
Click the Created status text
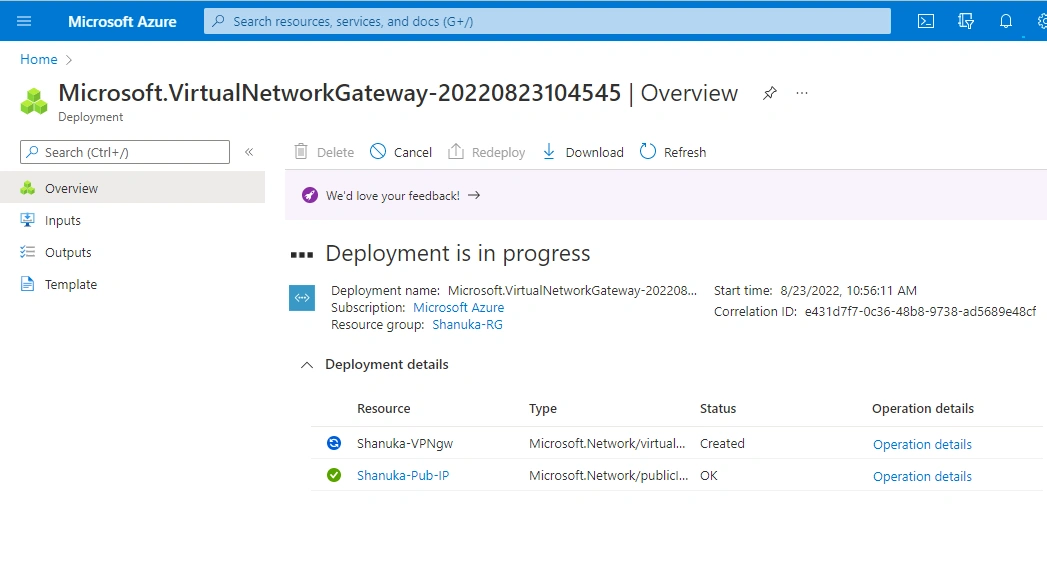[x=722, y=443]
